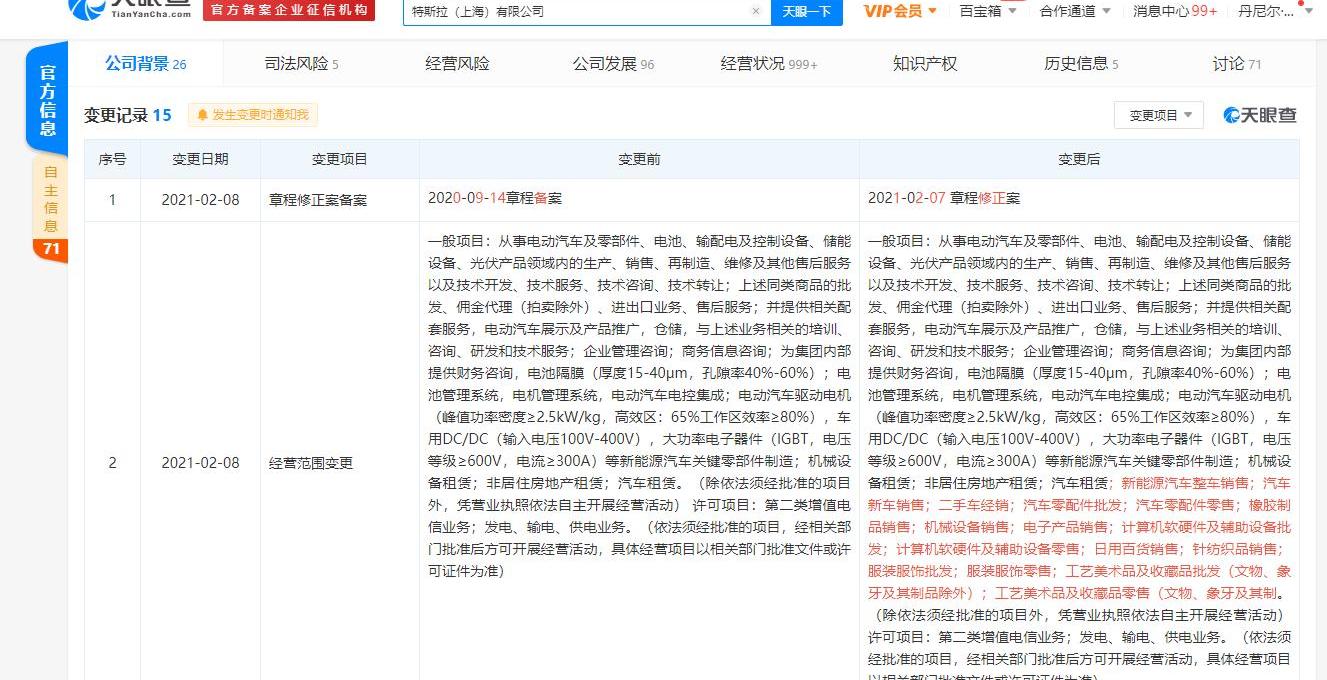Image resolution: width=1327 pixels, height=680 pixels.
Task: Open 消息中心 notifications
Action: click(1174, 11)
